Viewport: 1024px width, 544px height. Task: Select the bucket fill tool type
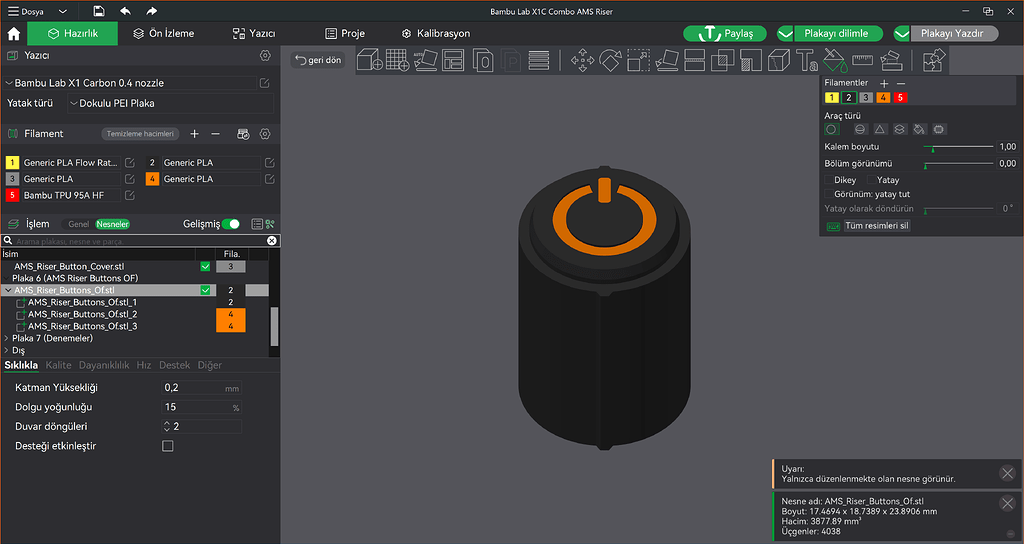click(x=919, y=129)
